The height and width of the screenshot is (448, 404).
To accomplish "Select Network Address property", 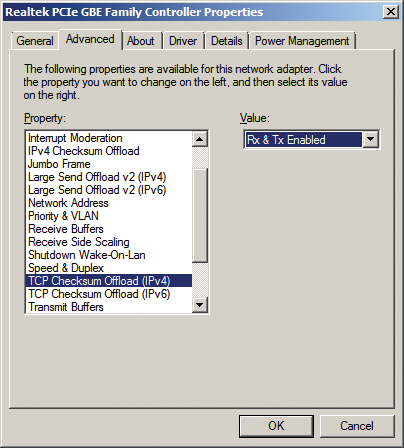I will 108,203.
